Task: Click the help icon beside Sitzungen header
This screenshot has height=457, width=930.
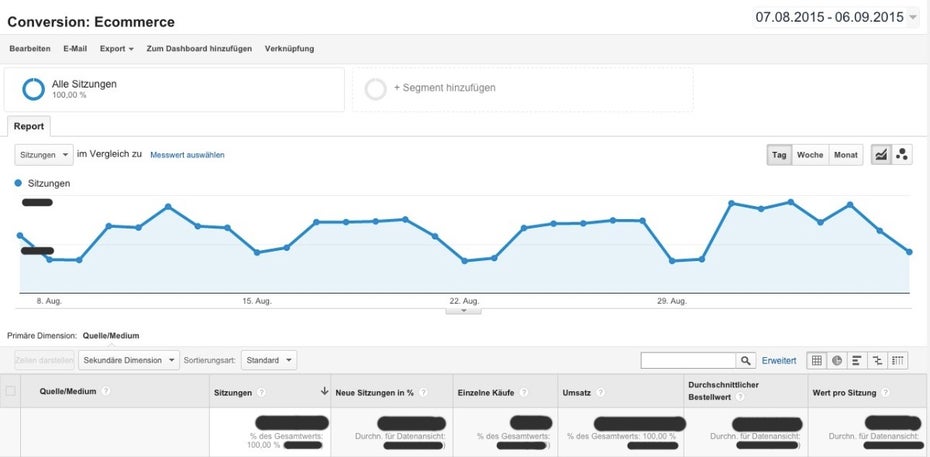Action: point(262,393)
